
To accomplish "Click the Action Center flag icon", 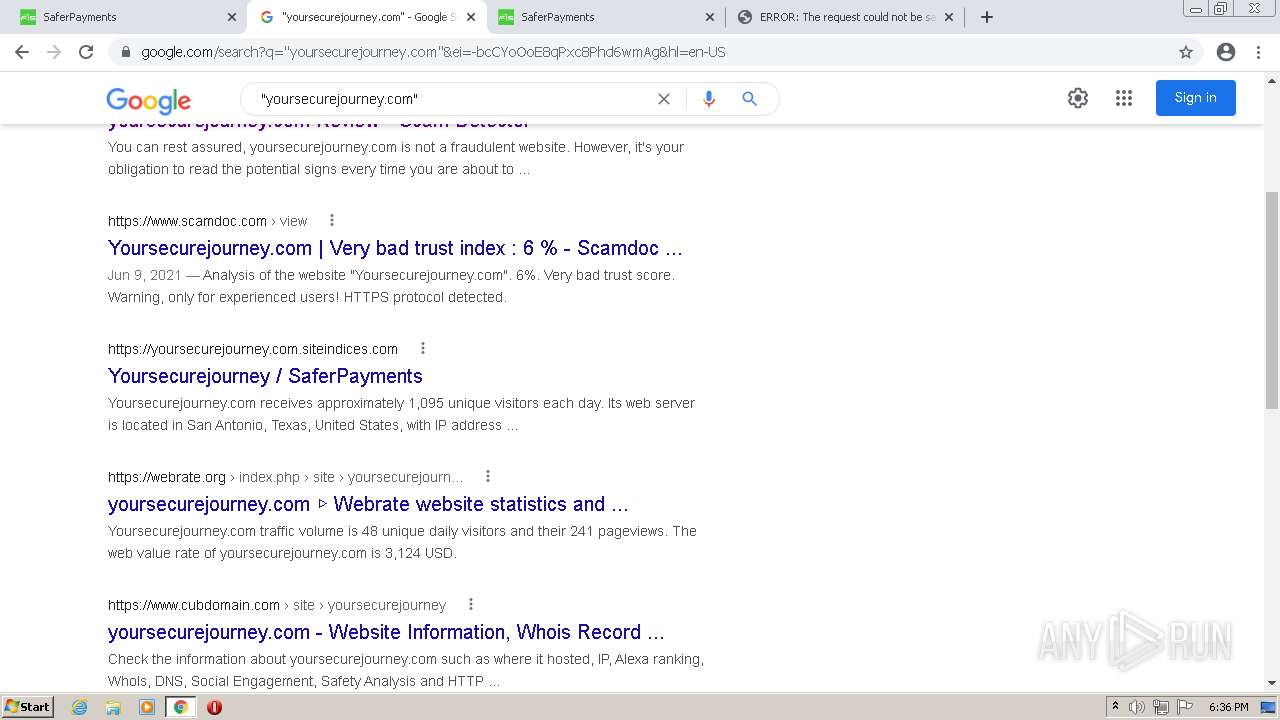I will 1185,707.
